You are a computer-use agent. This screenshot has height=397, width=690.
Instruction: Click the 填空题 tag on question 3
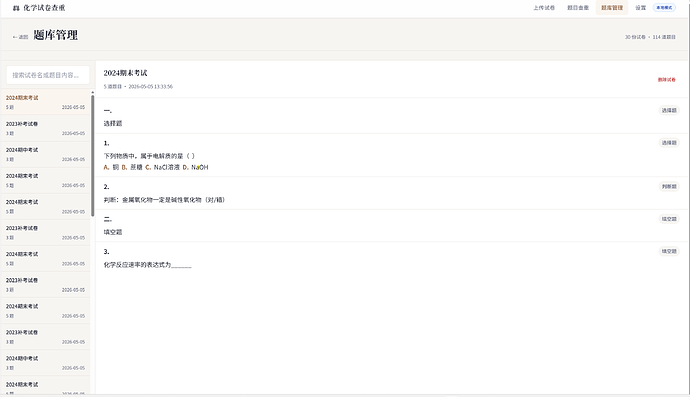(x=669, y=251)
